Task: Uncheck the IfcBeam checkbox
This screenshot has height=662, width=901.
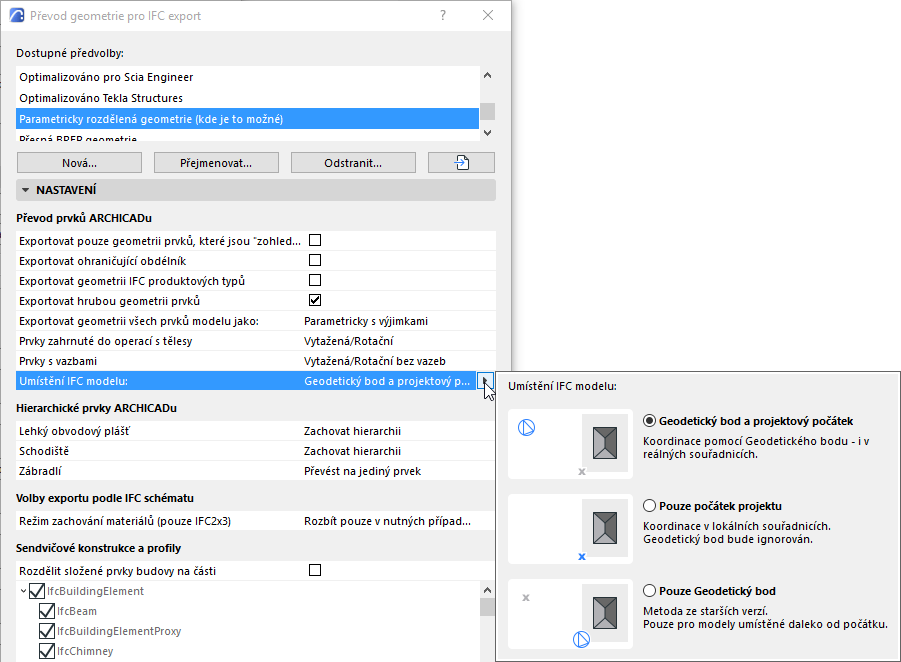Action: [47, 611]
